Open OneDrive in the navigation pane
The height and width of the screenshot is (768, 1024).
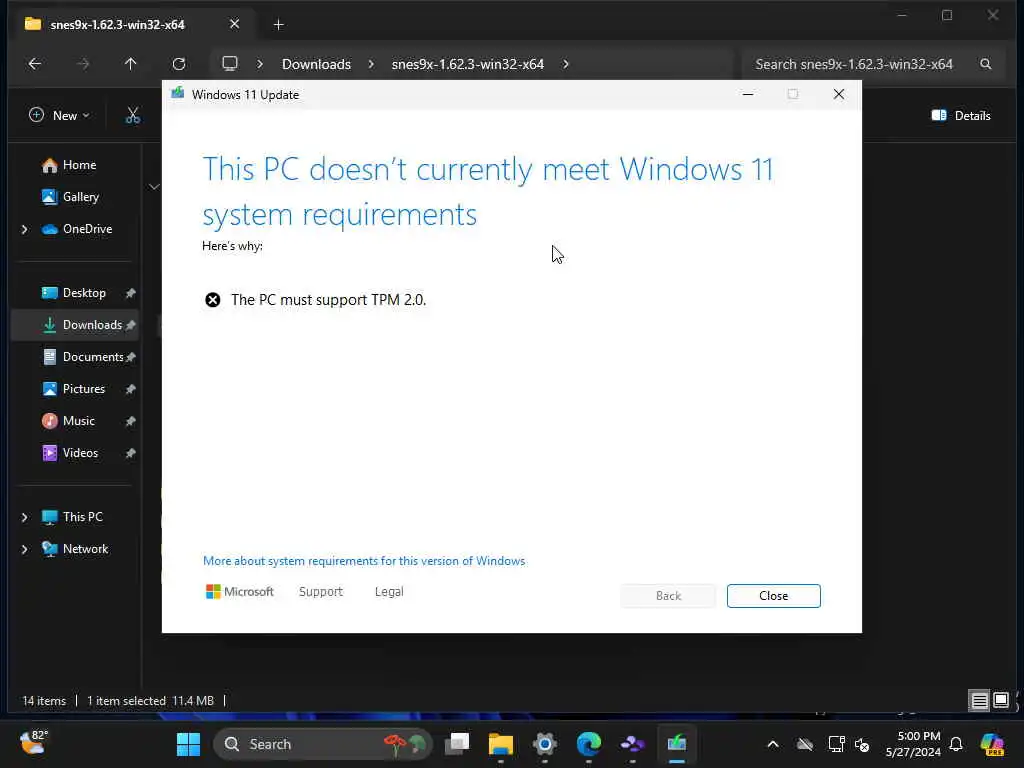(x=78, y=229)
